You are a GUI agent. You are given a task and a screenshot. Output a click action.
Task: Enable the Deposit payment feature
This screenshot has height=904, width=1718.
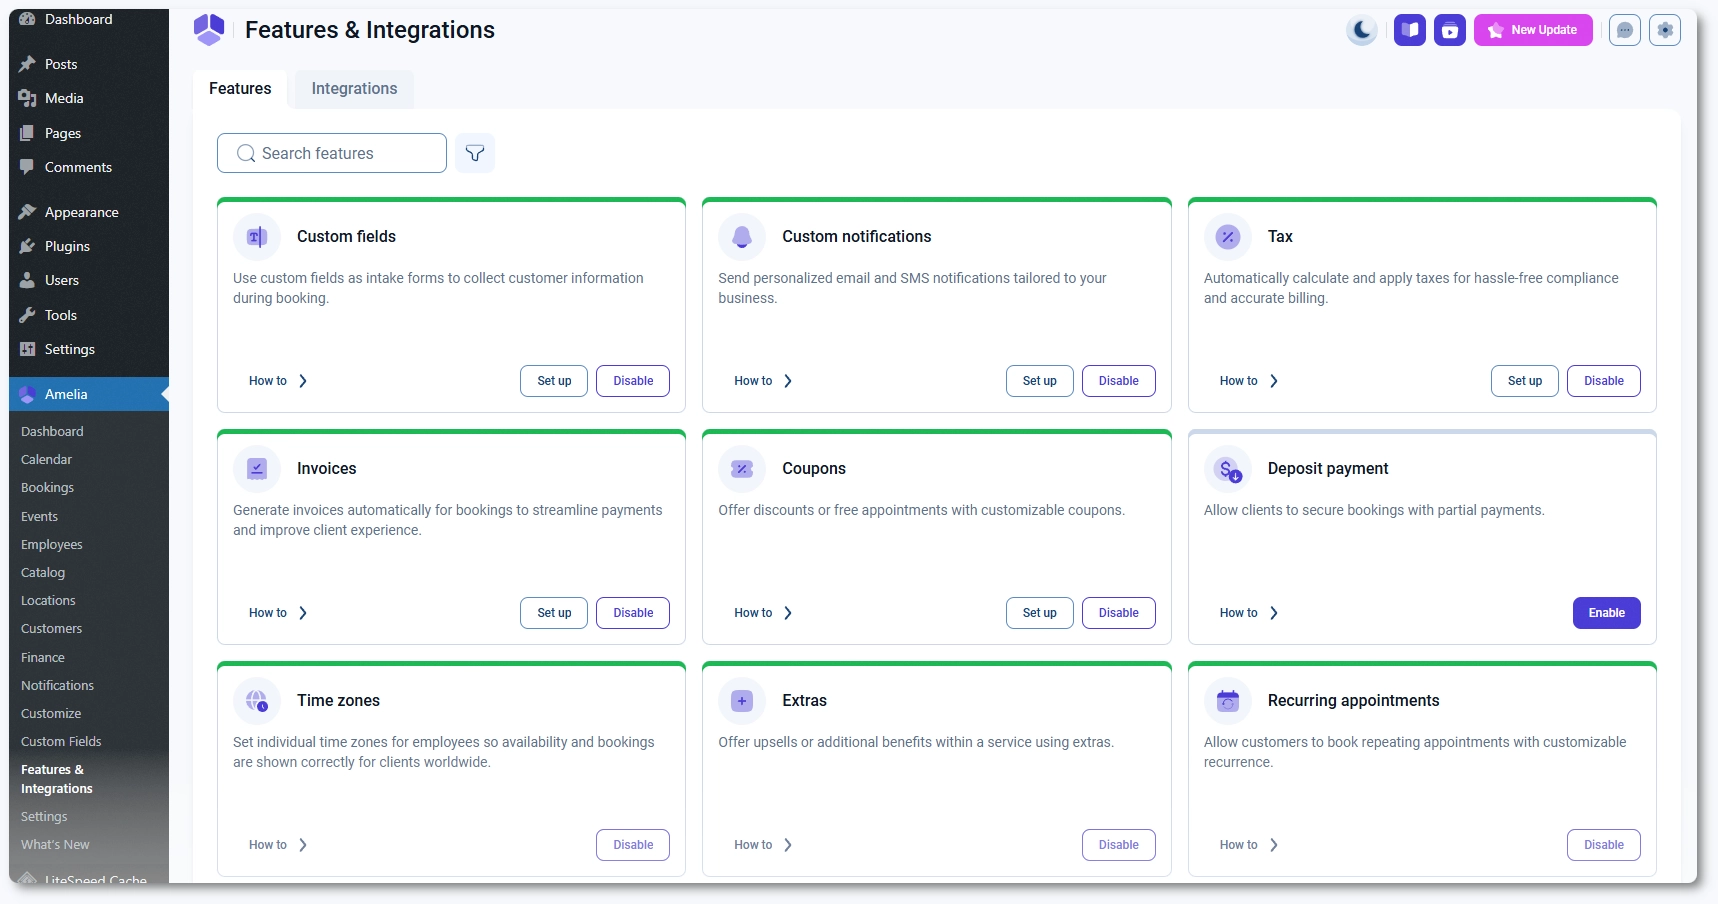[x=1606, y=613]
